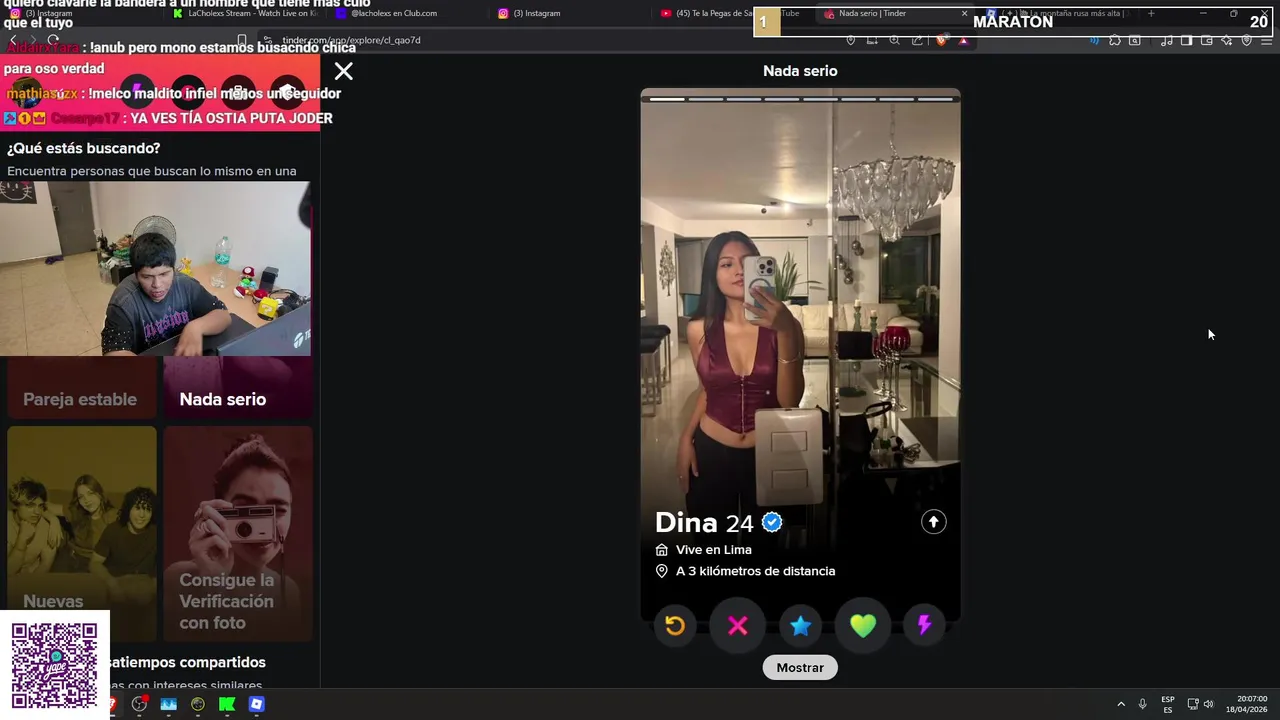Click the Vive en Lima text
The width and height of the screenshot is (1280, 720).
tap(714, 550)
